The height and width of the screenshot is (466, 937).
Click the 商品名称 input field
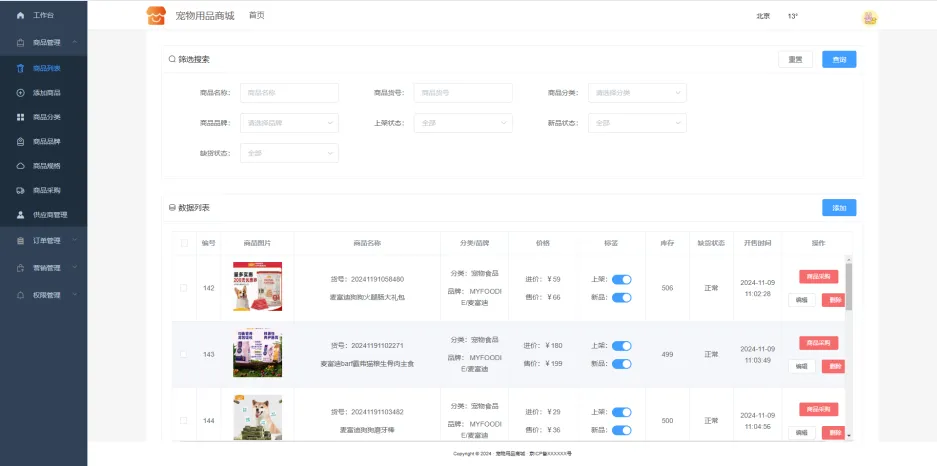pos(289,93)
